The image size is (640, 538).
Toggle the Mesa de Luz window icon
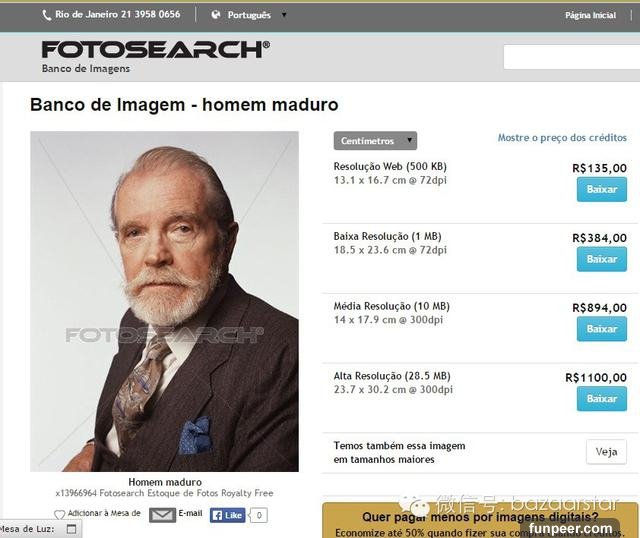71,529
